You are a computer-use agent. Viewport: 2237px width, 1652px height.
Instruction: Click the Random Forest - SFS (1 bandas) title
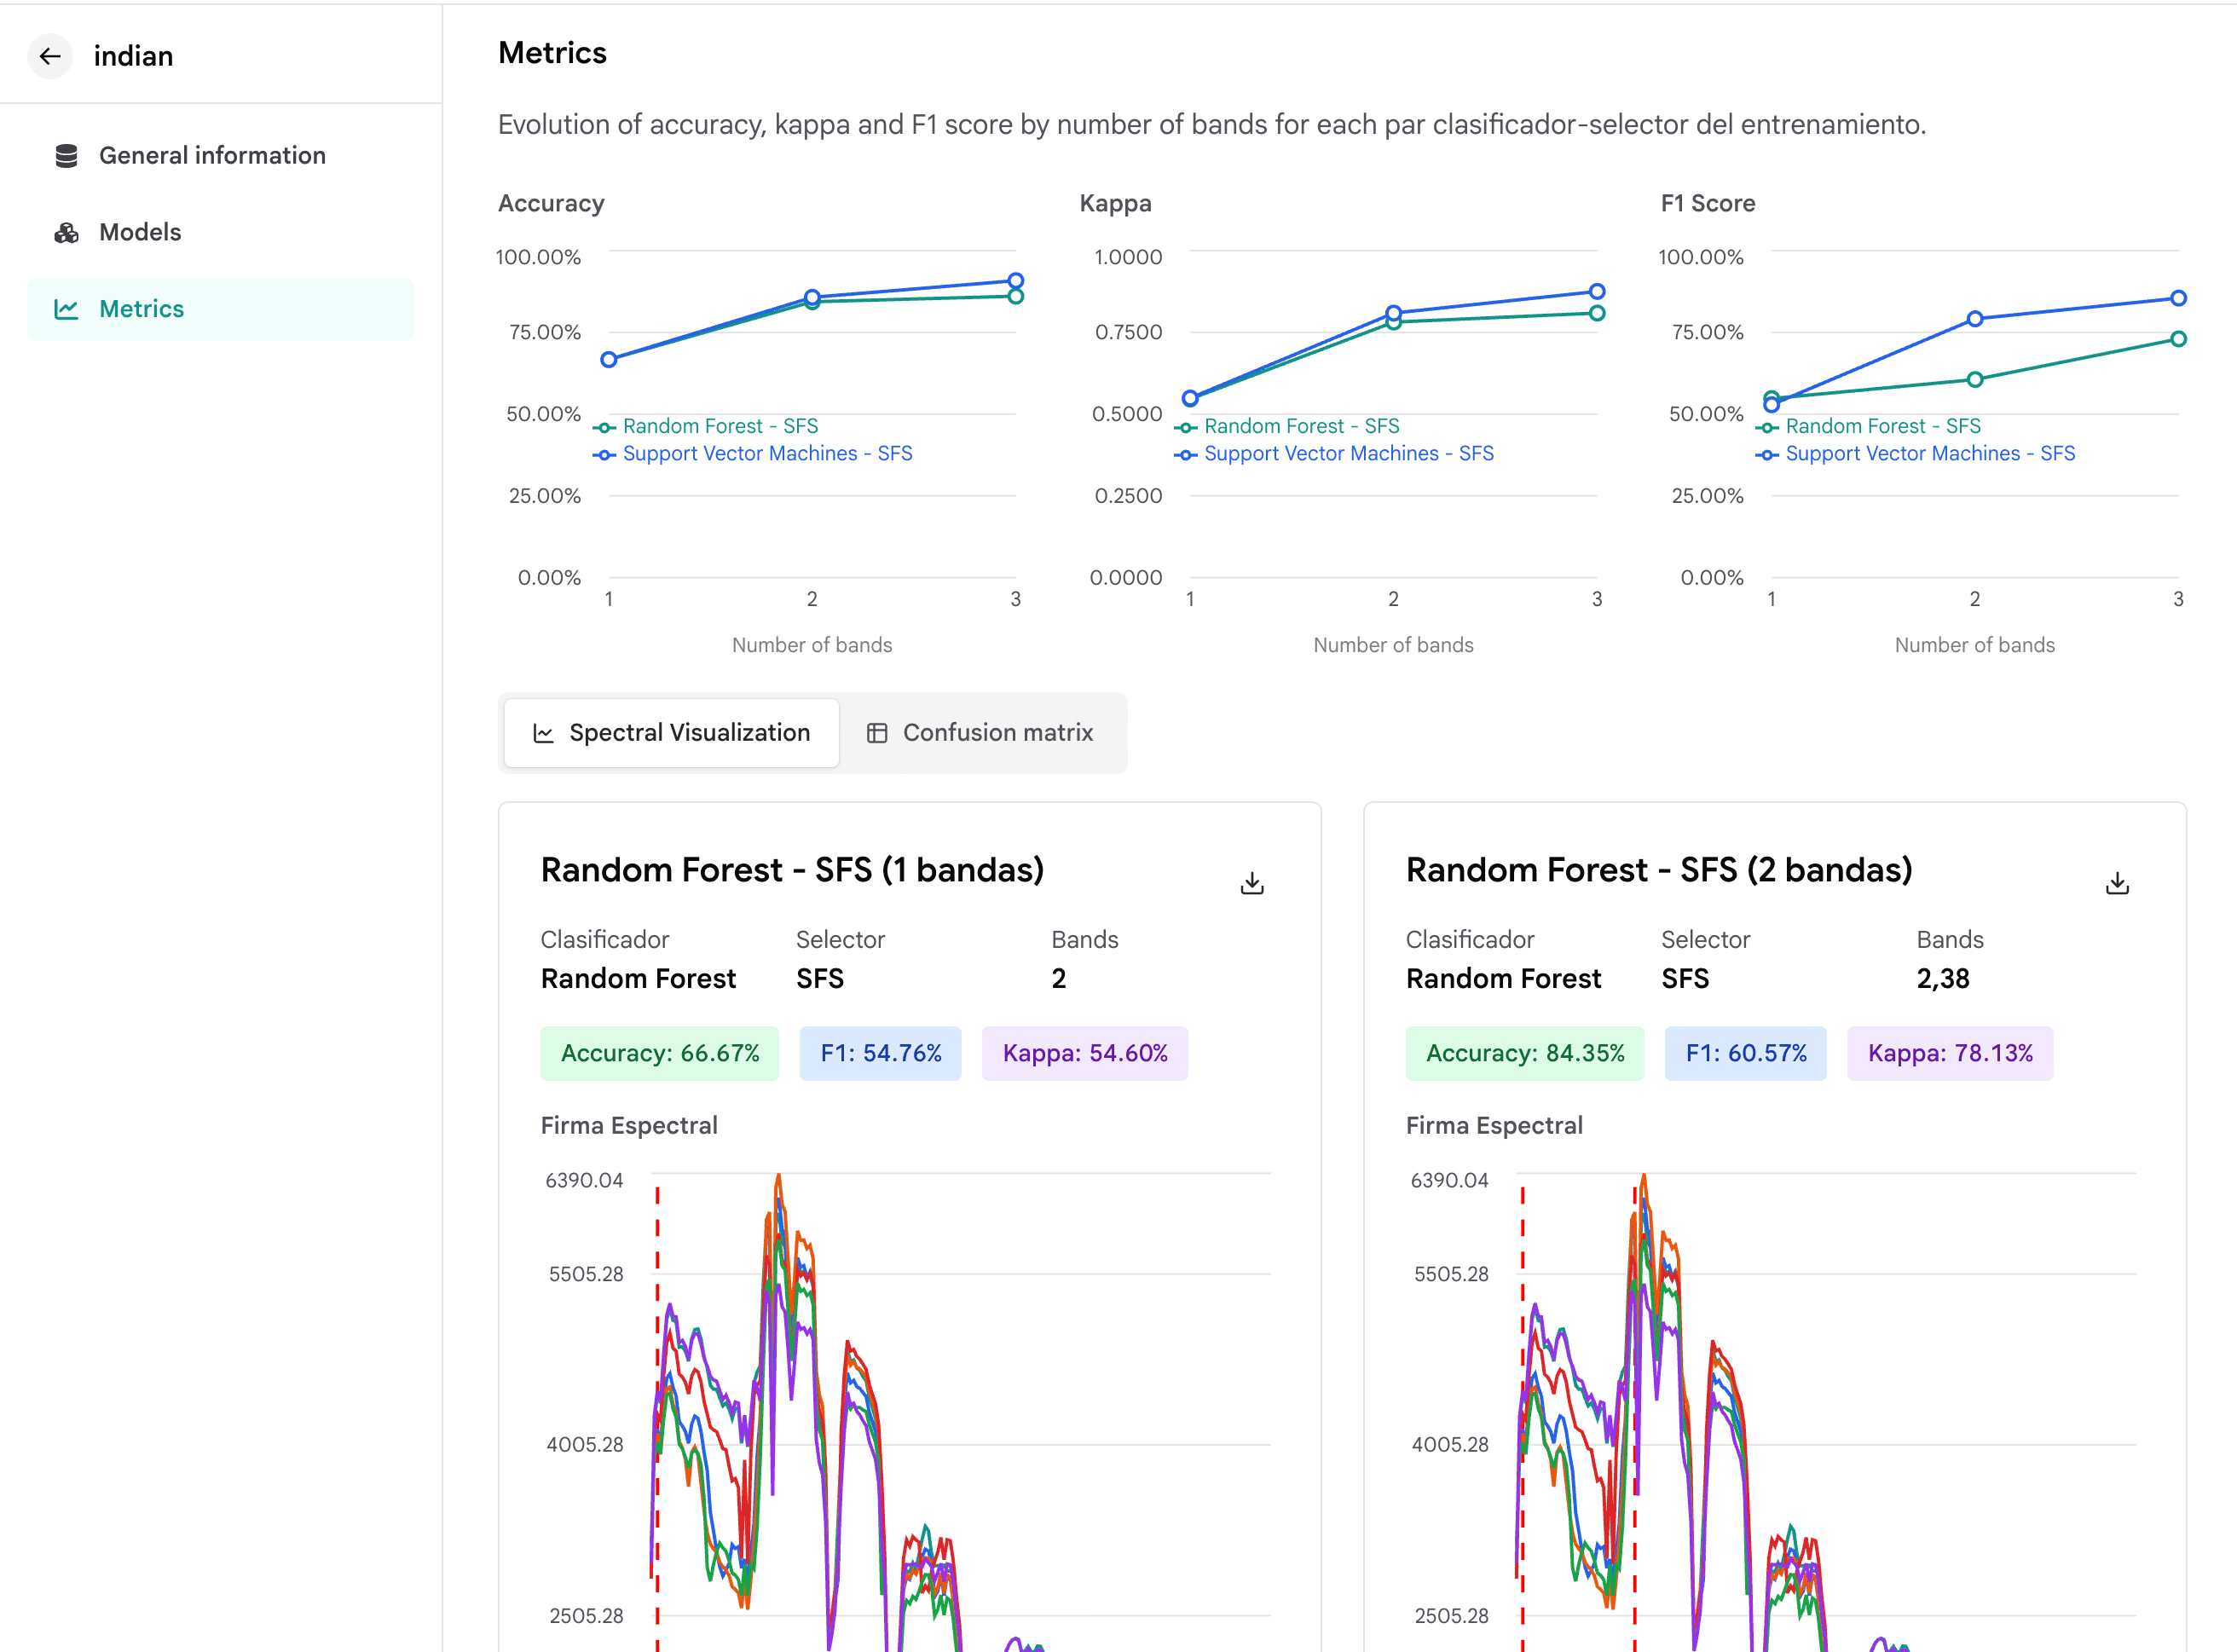(792, 870)
